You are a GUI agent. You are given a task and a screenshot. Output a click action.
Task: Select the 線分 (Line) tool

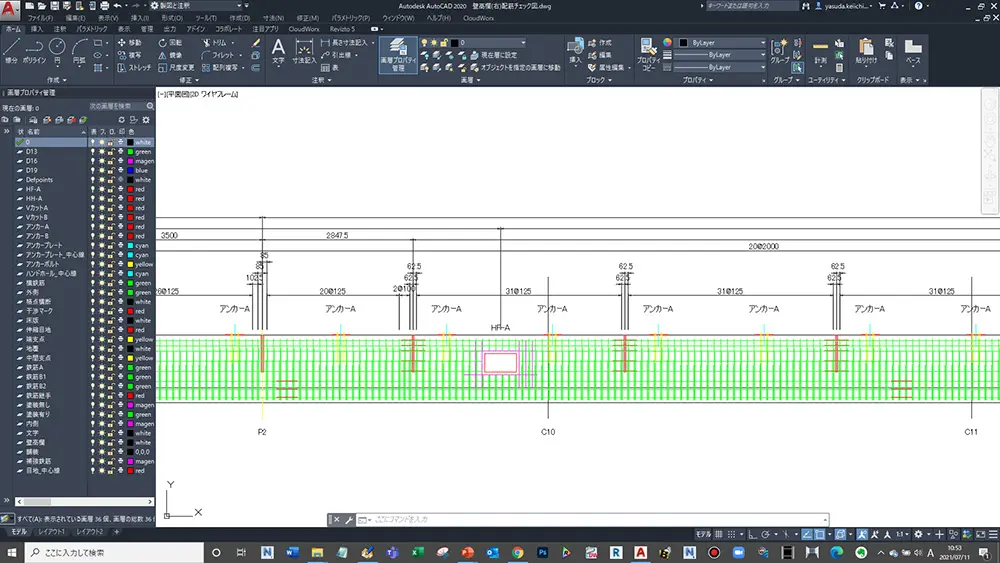click(11, 51)
